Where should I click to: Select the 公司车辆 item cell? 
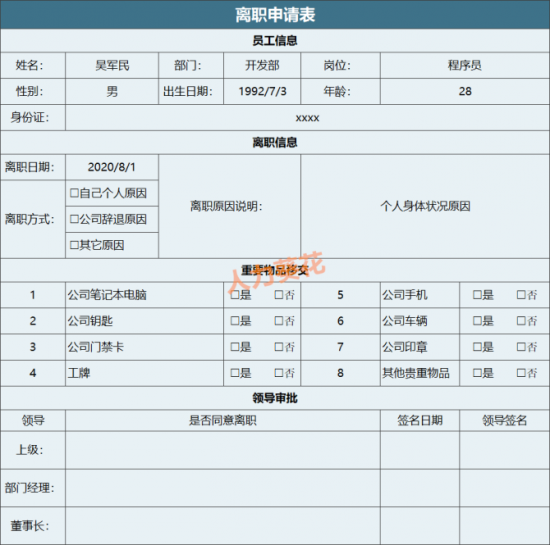point(420,321)
